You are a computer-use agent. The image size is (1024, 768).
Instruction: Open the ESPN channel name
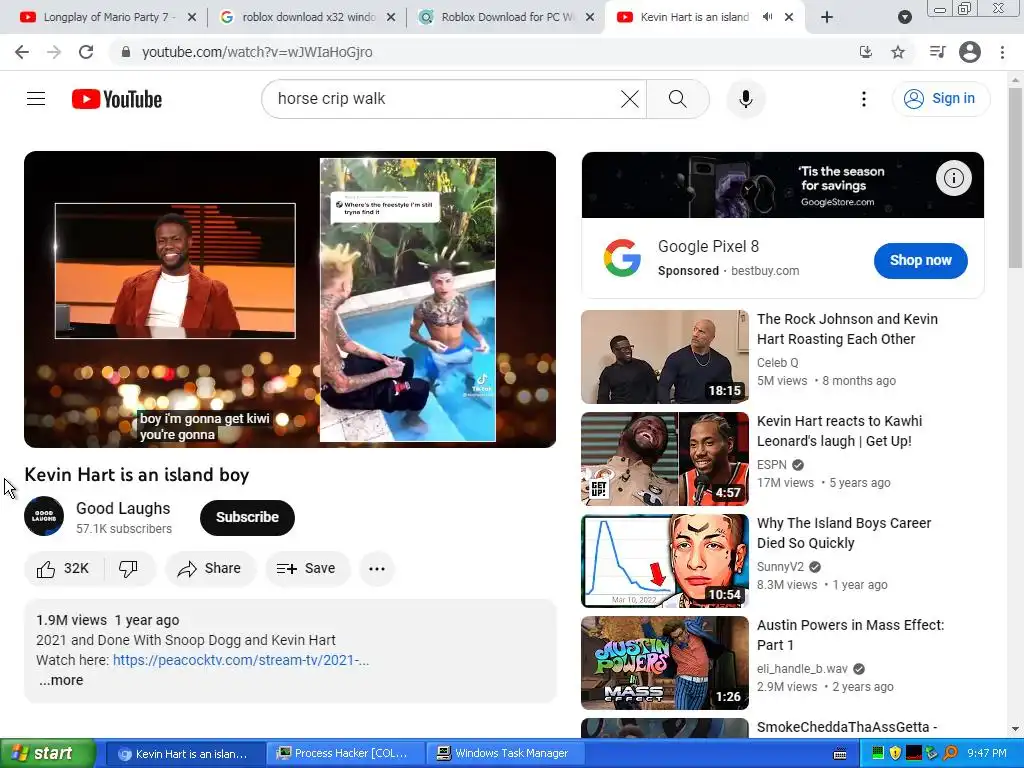click(772, 465)
